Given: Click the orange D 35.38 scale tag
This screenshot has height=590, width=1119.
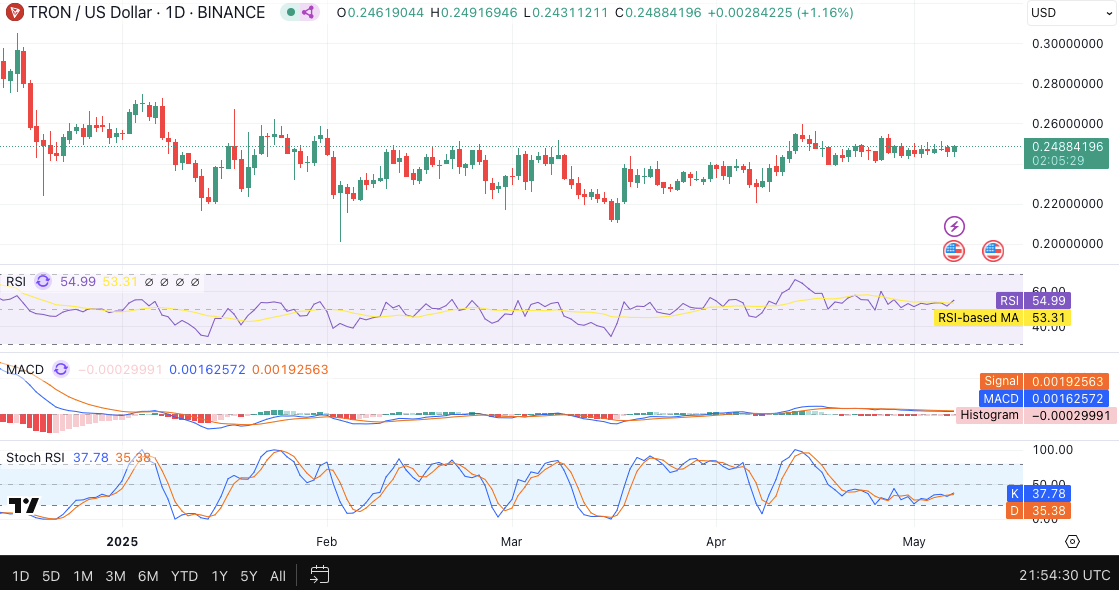Looking at the screenshot, I should [1038, 510].
